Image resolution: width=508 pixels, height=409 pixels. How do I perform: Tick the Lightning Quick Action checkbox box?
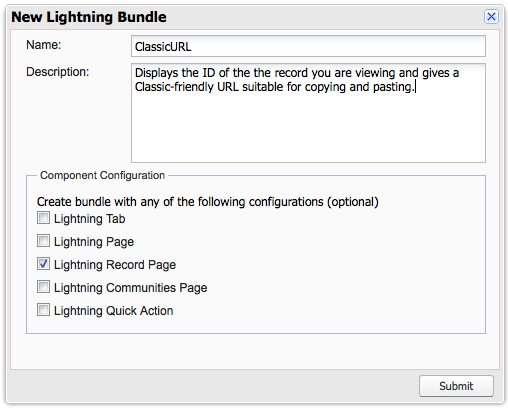point(43,310)
